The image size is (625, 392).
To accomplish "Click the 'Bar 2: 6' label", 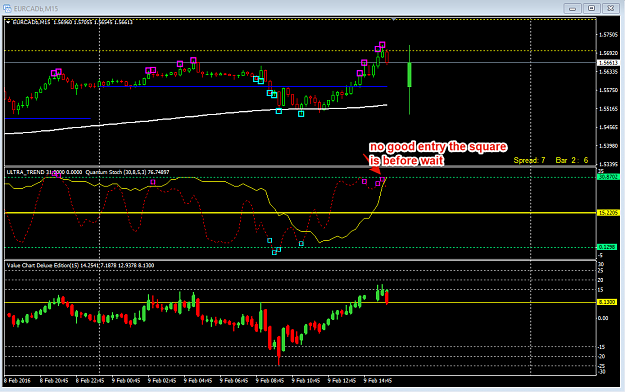I will (x=572, y=160).
